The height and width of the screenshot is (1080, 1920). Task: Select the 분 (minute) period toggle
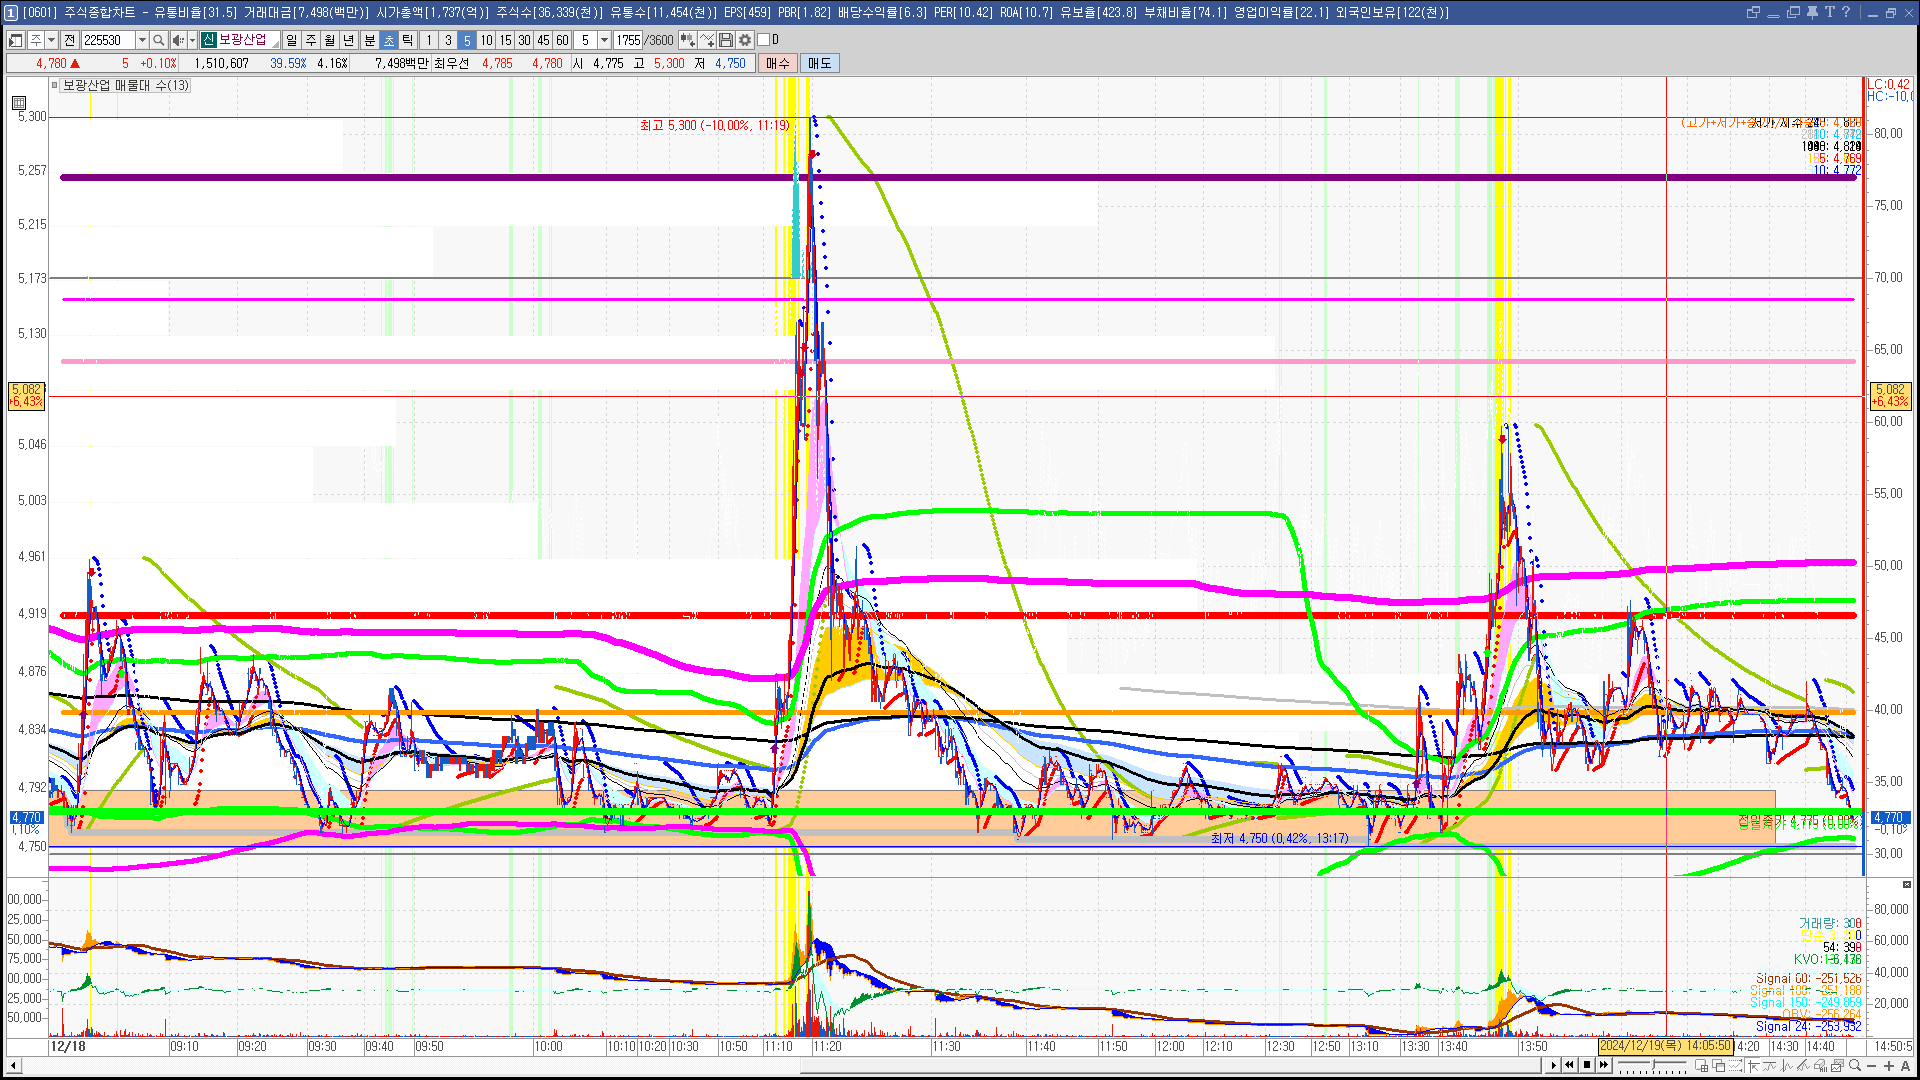369,40
